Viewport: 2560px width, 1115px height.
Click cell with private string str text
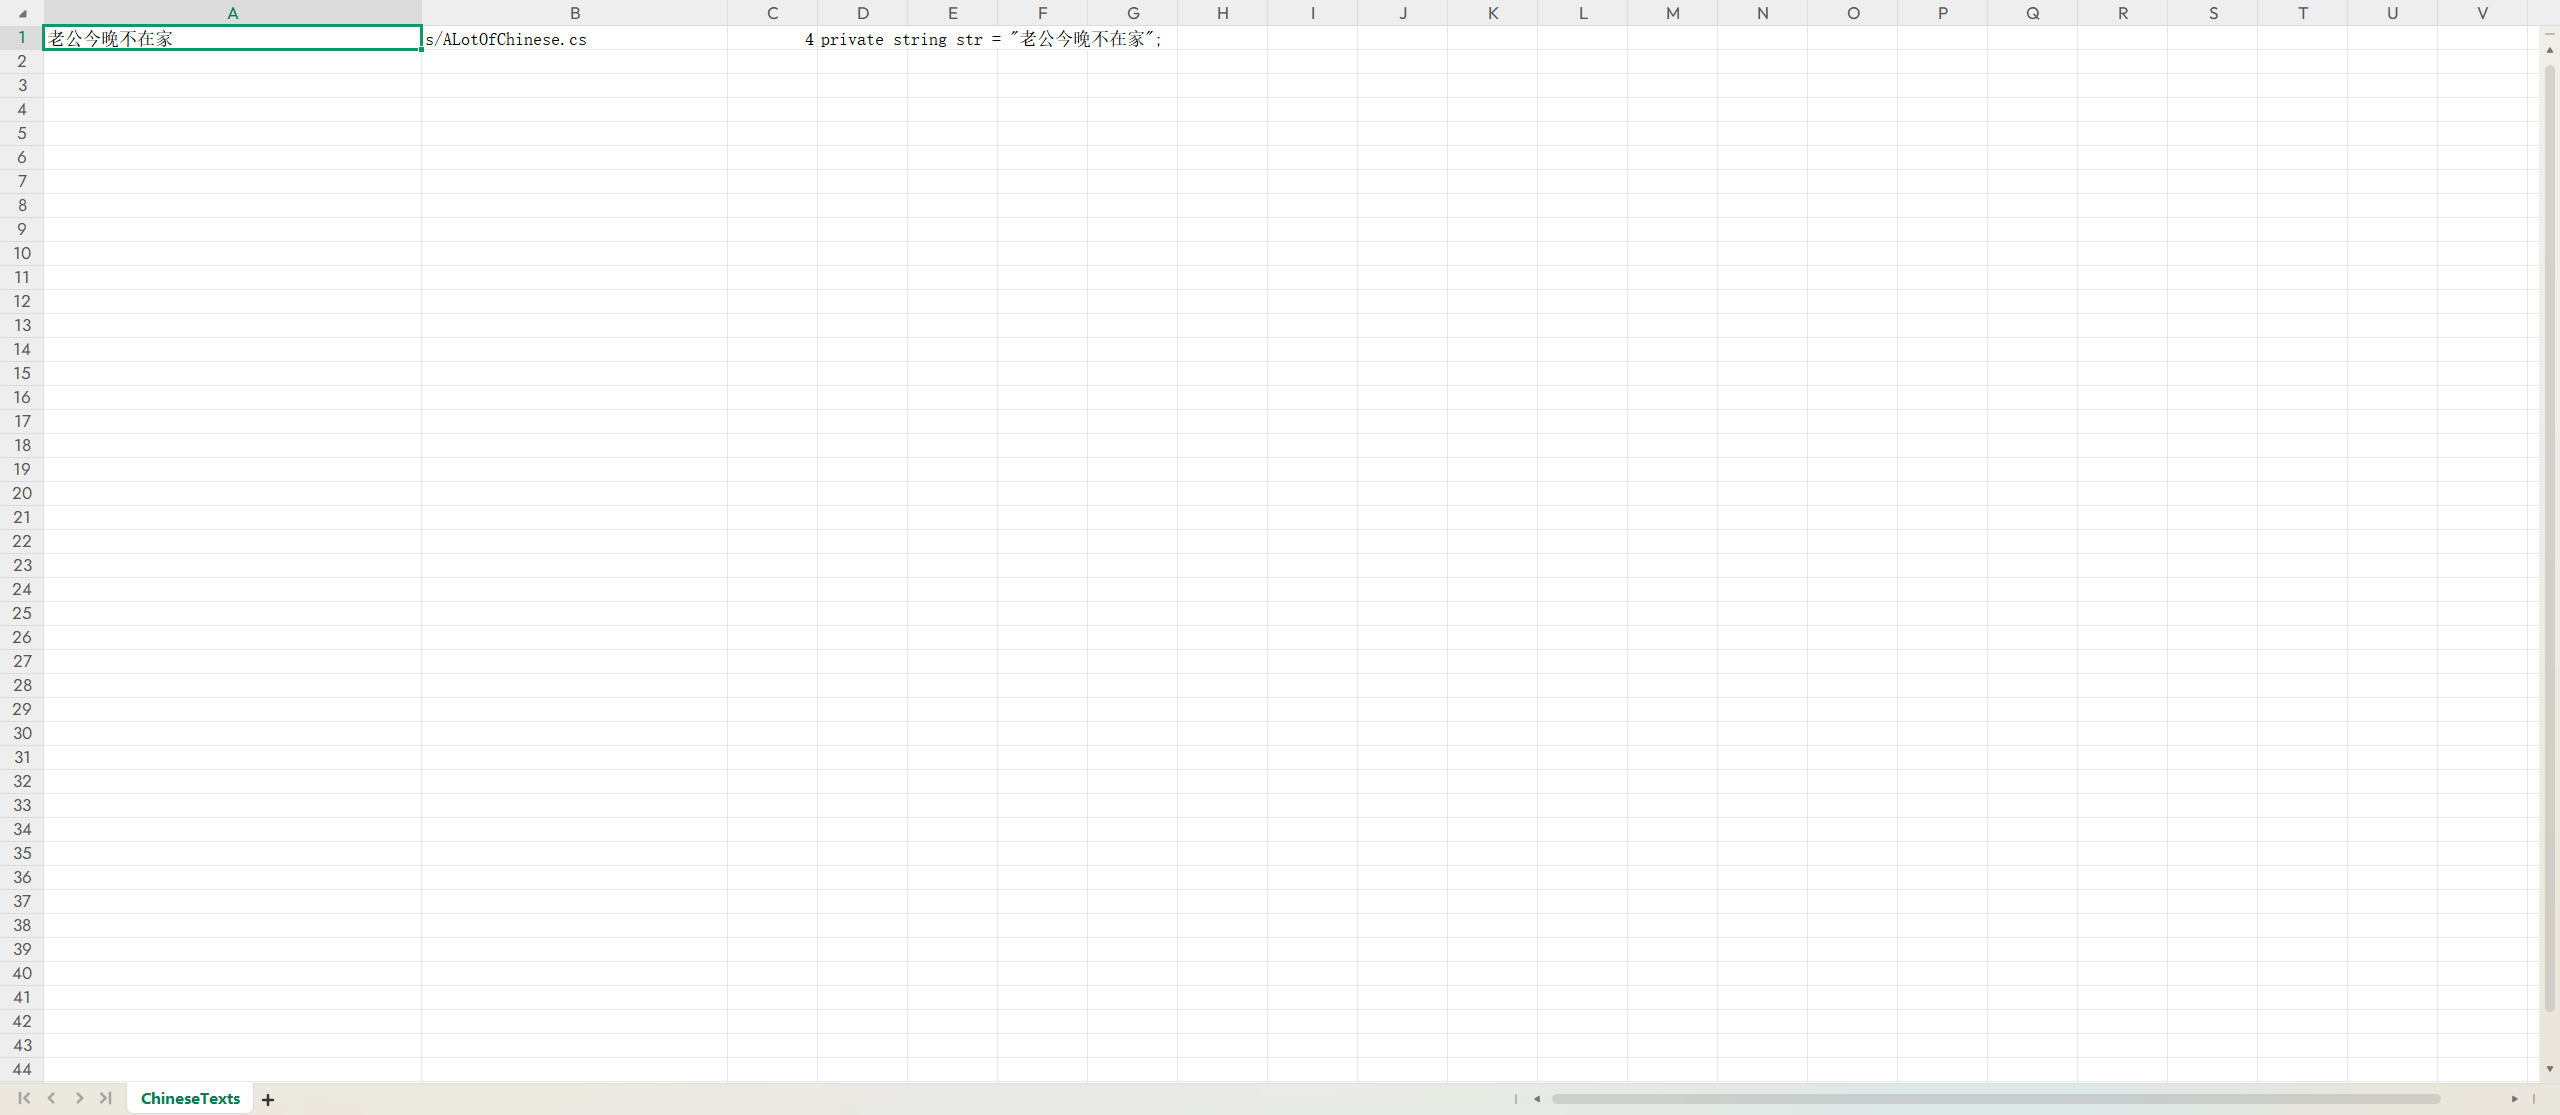point(862,39)
